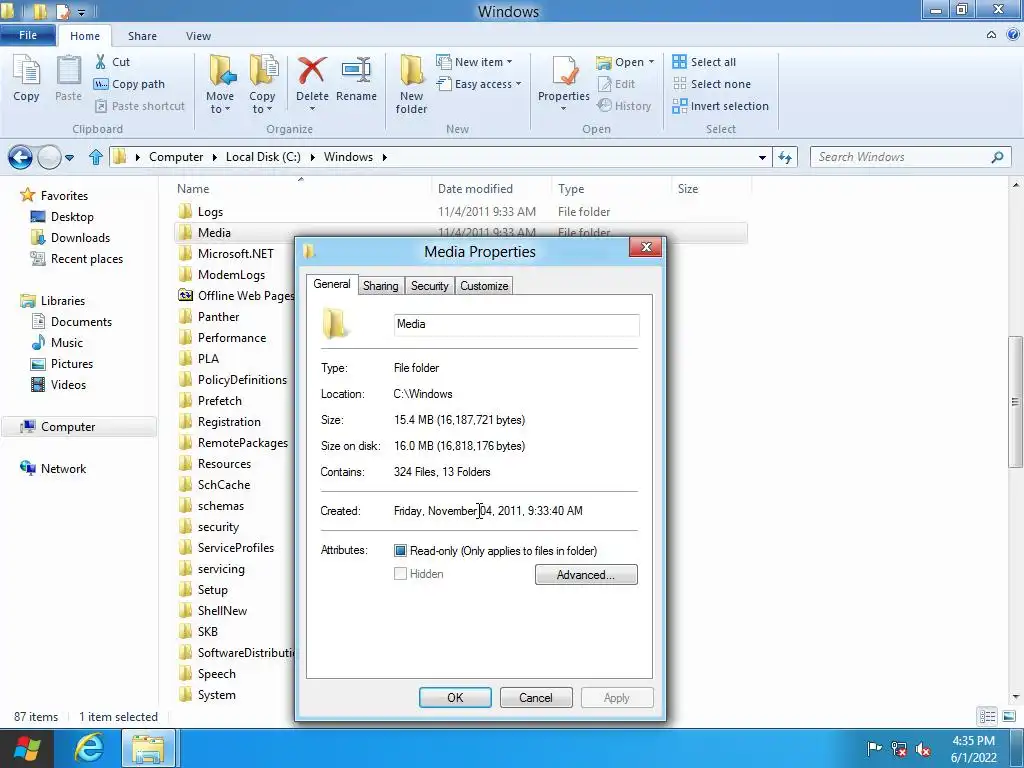
Task: Click the Start button on taskbar
Action: click(x=27, y=748)
